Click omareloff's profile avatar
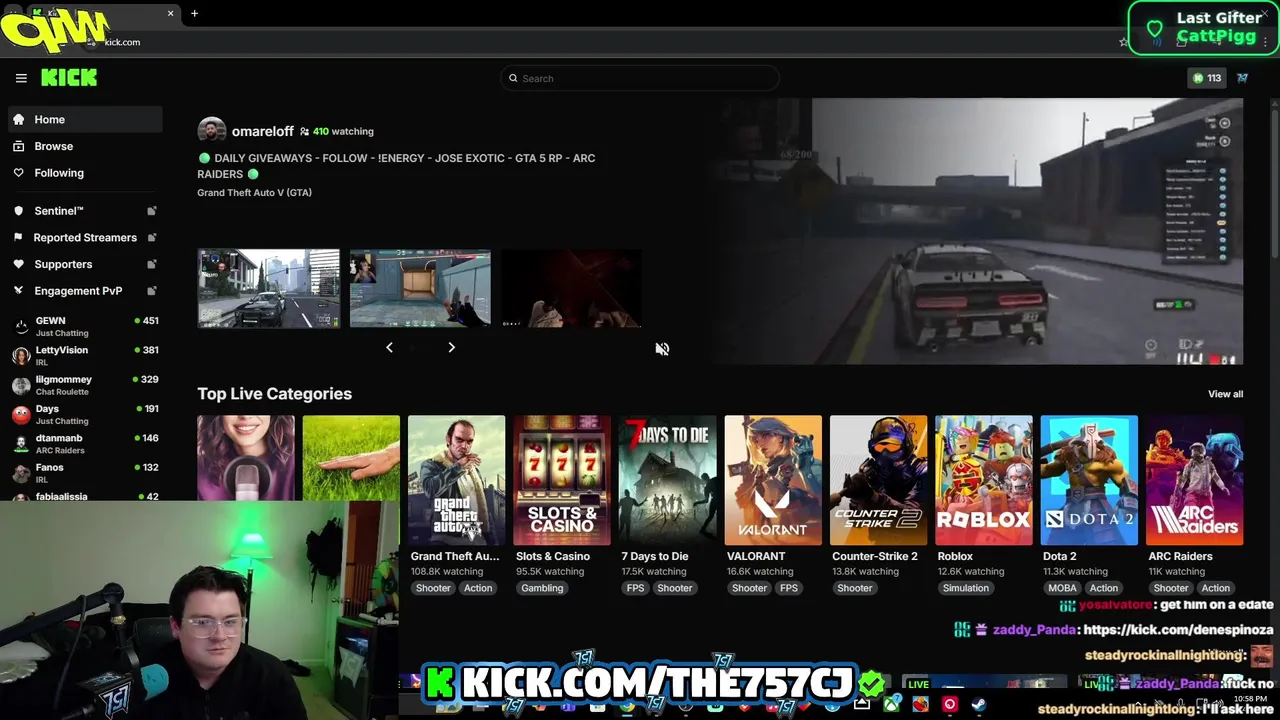This screenshot has height=720, width=1280. (211, 131)
